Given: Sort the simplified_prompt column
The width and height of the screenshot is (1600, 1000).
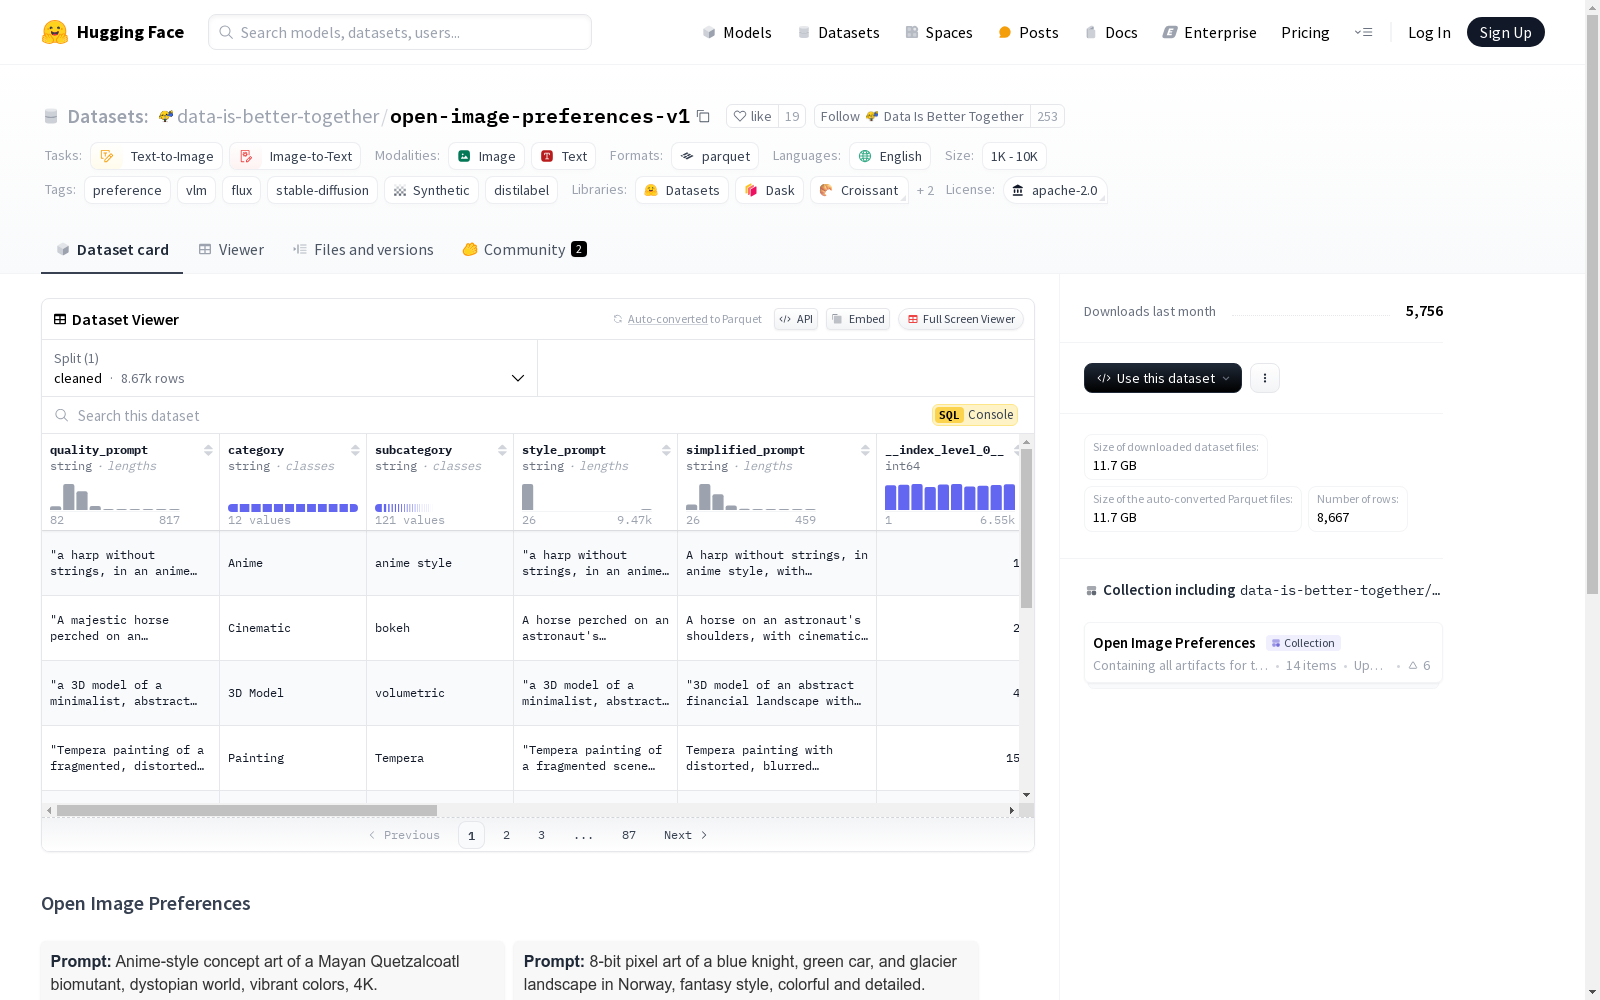Looking at the screenshot, I should [x=865, y=450].
